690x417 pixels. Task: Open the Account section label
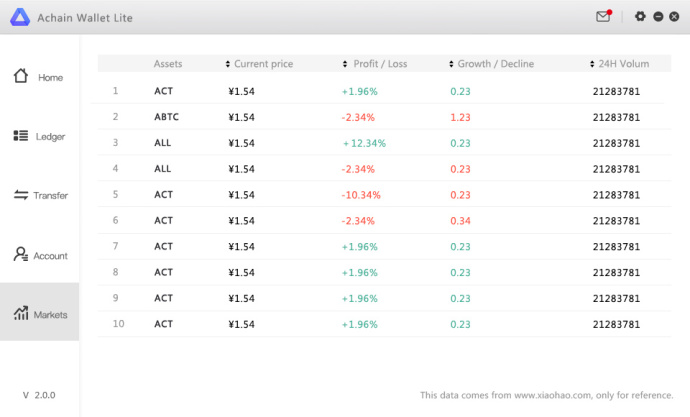(x=50, y=256)
